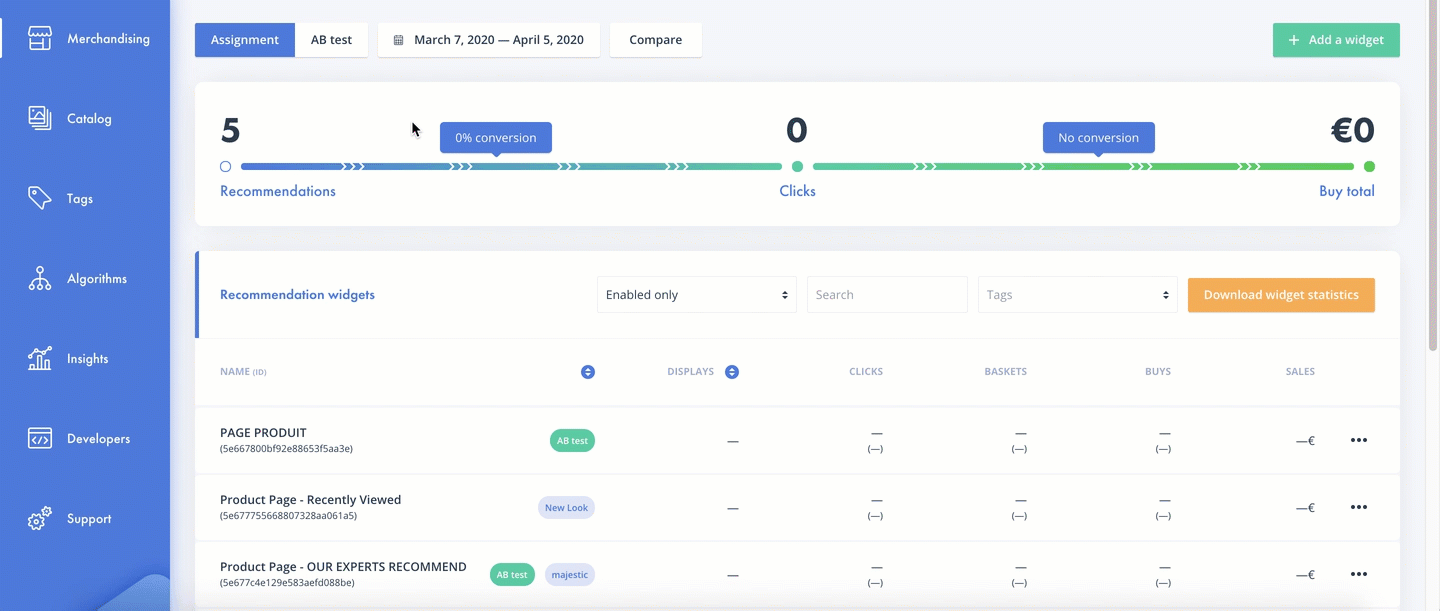
Task: Click AB test tag on OUR EXPERTS RECOMMEND
Action: (512, 574)
